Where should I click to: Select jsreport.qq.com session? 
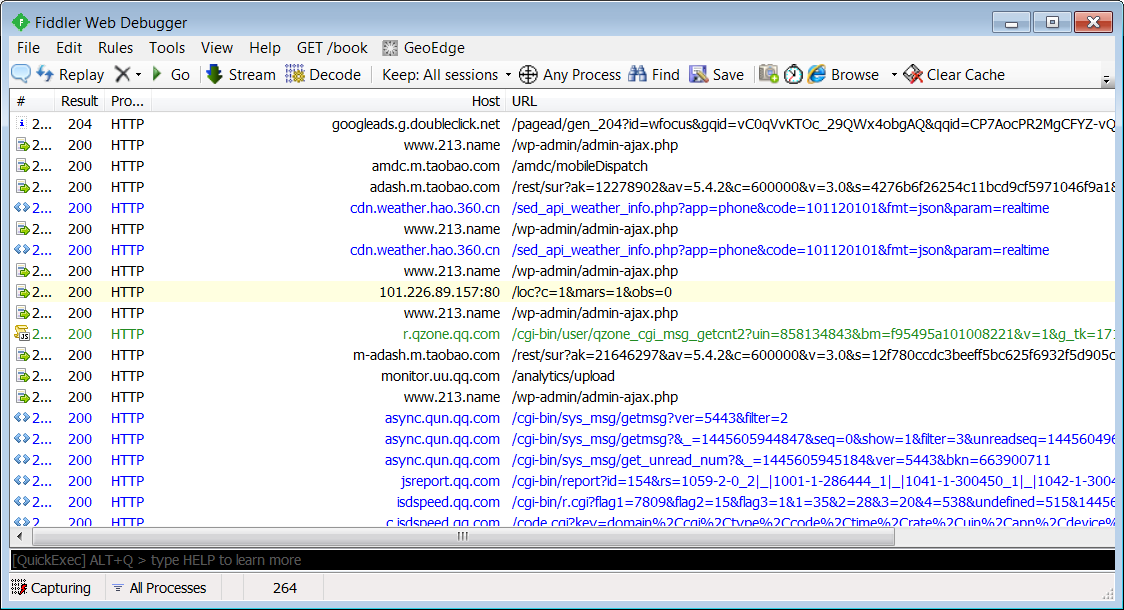pyautogui.click(x=563, y=481)
